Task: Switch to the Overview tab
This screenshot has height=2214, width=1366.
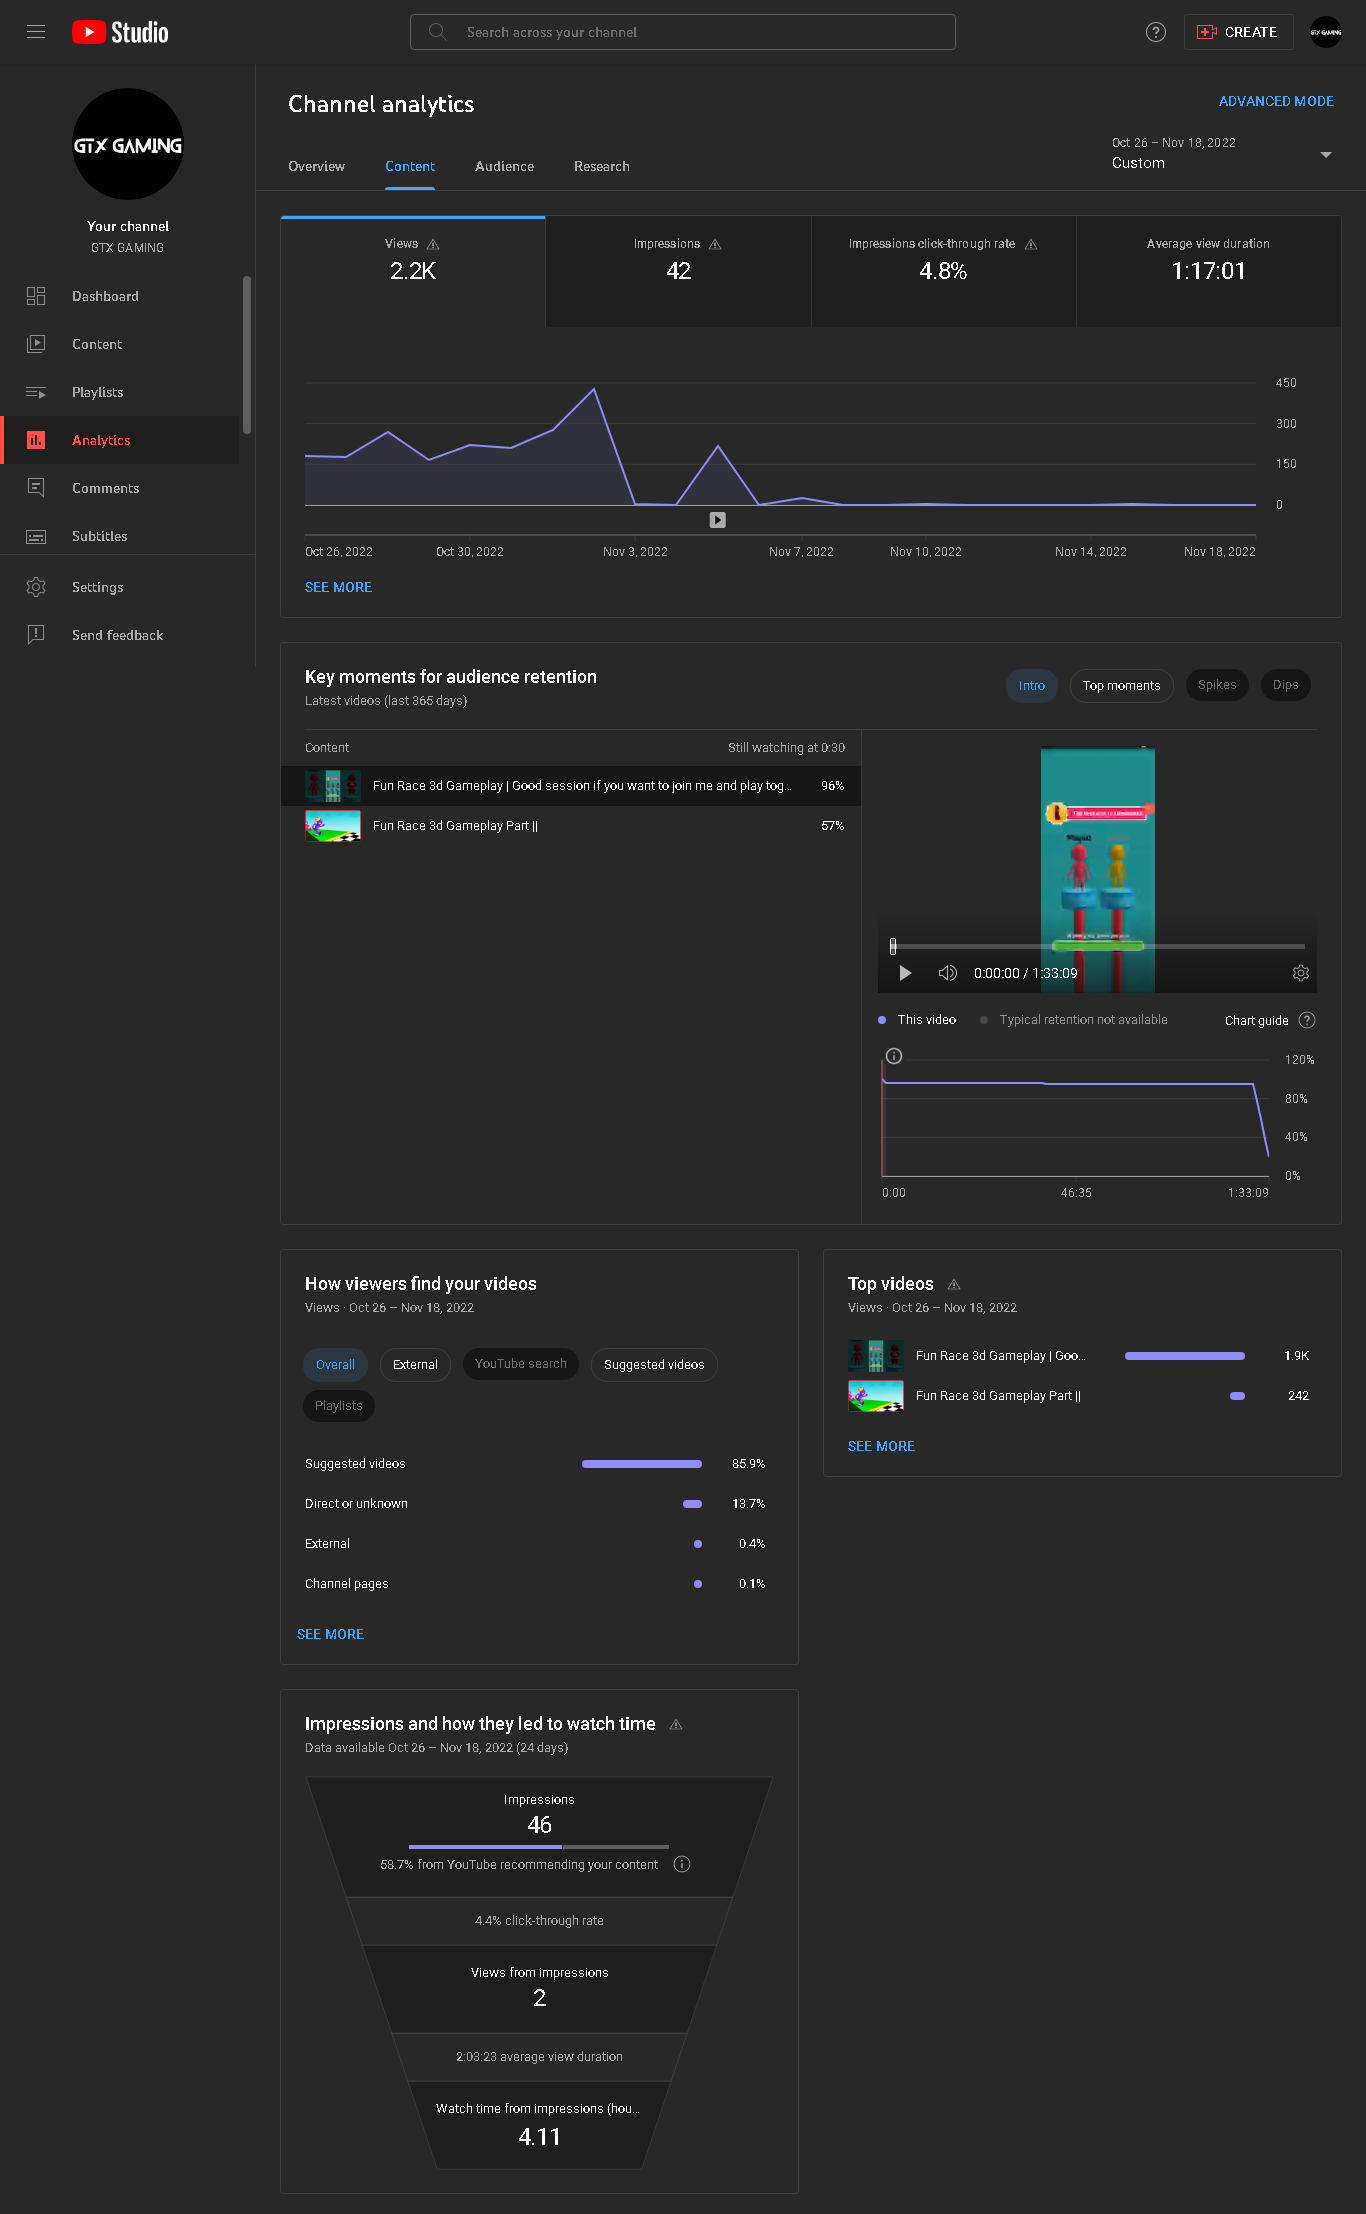Action: tap(316, 166)
